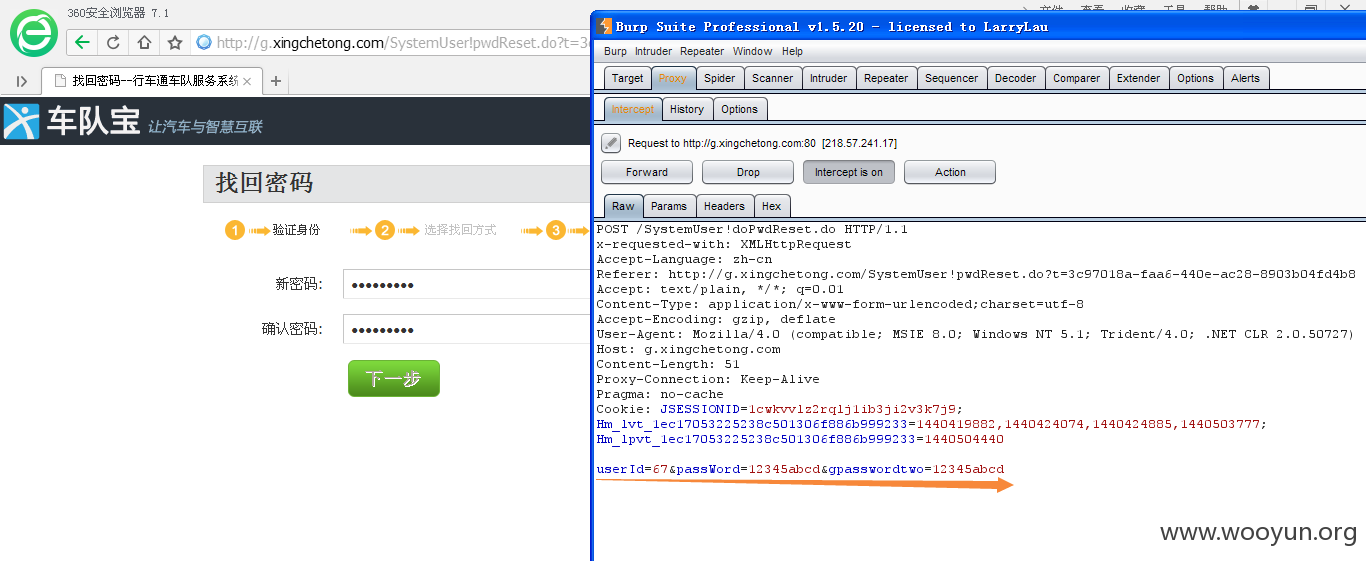Switch to the Repeater tool tab

click(886, 78)
